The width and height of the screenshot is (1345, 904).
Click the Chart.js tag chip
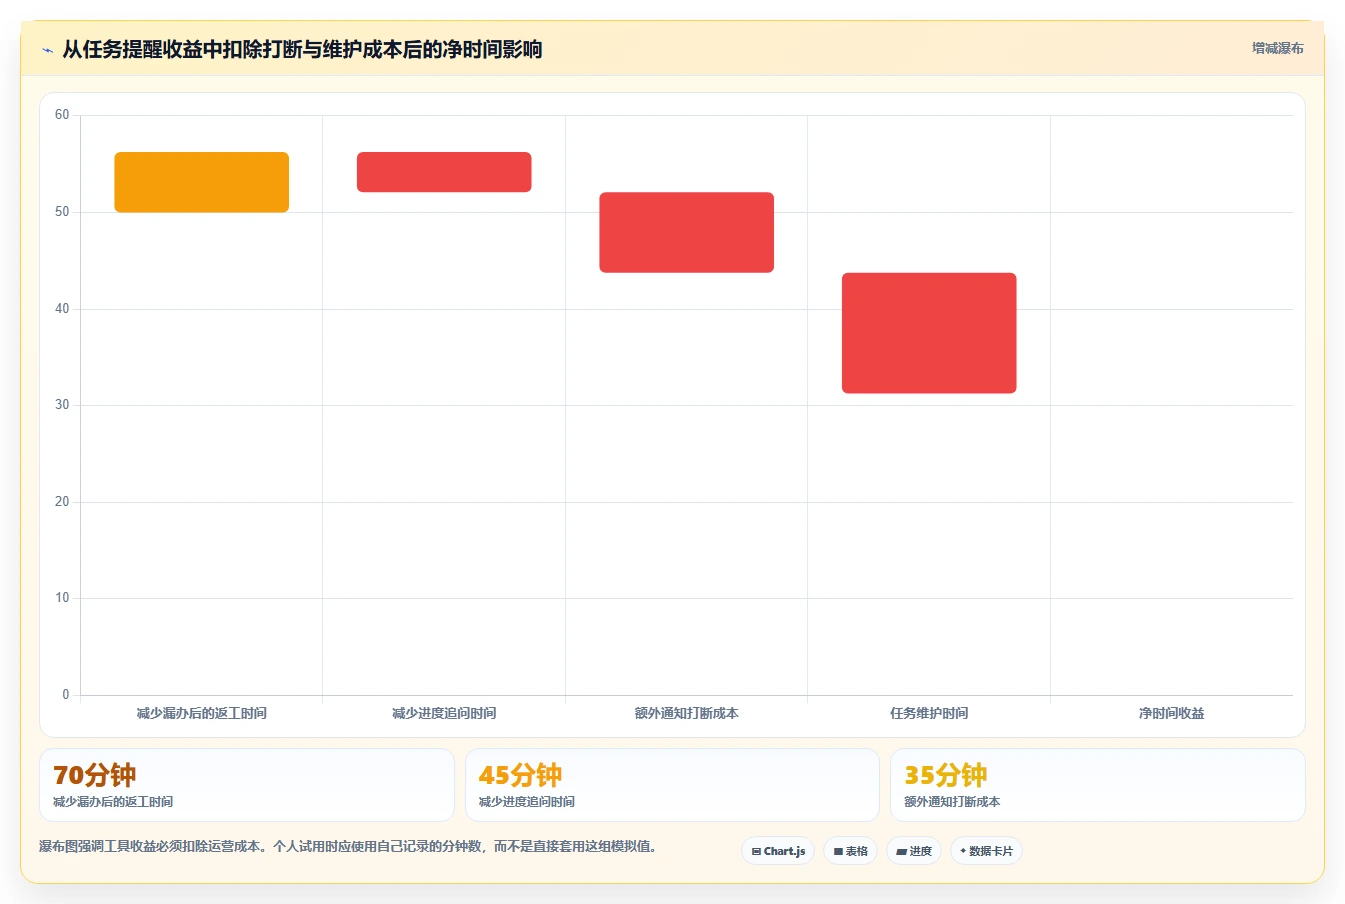coord(778,851)
